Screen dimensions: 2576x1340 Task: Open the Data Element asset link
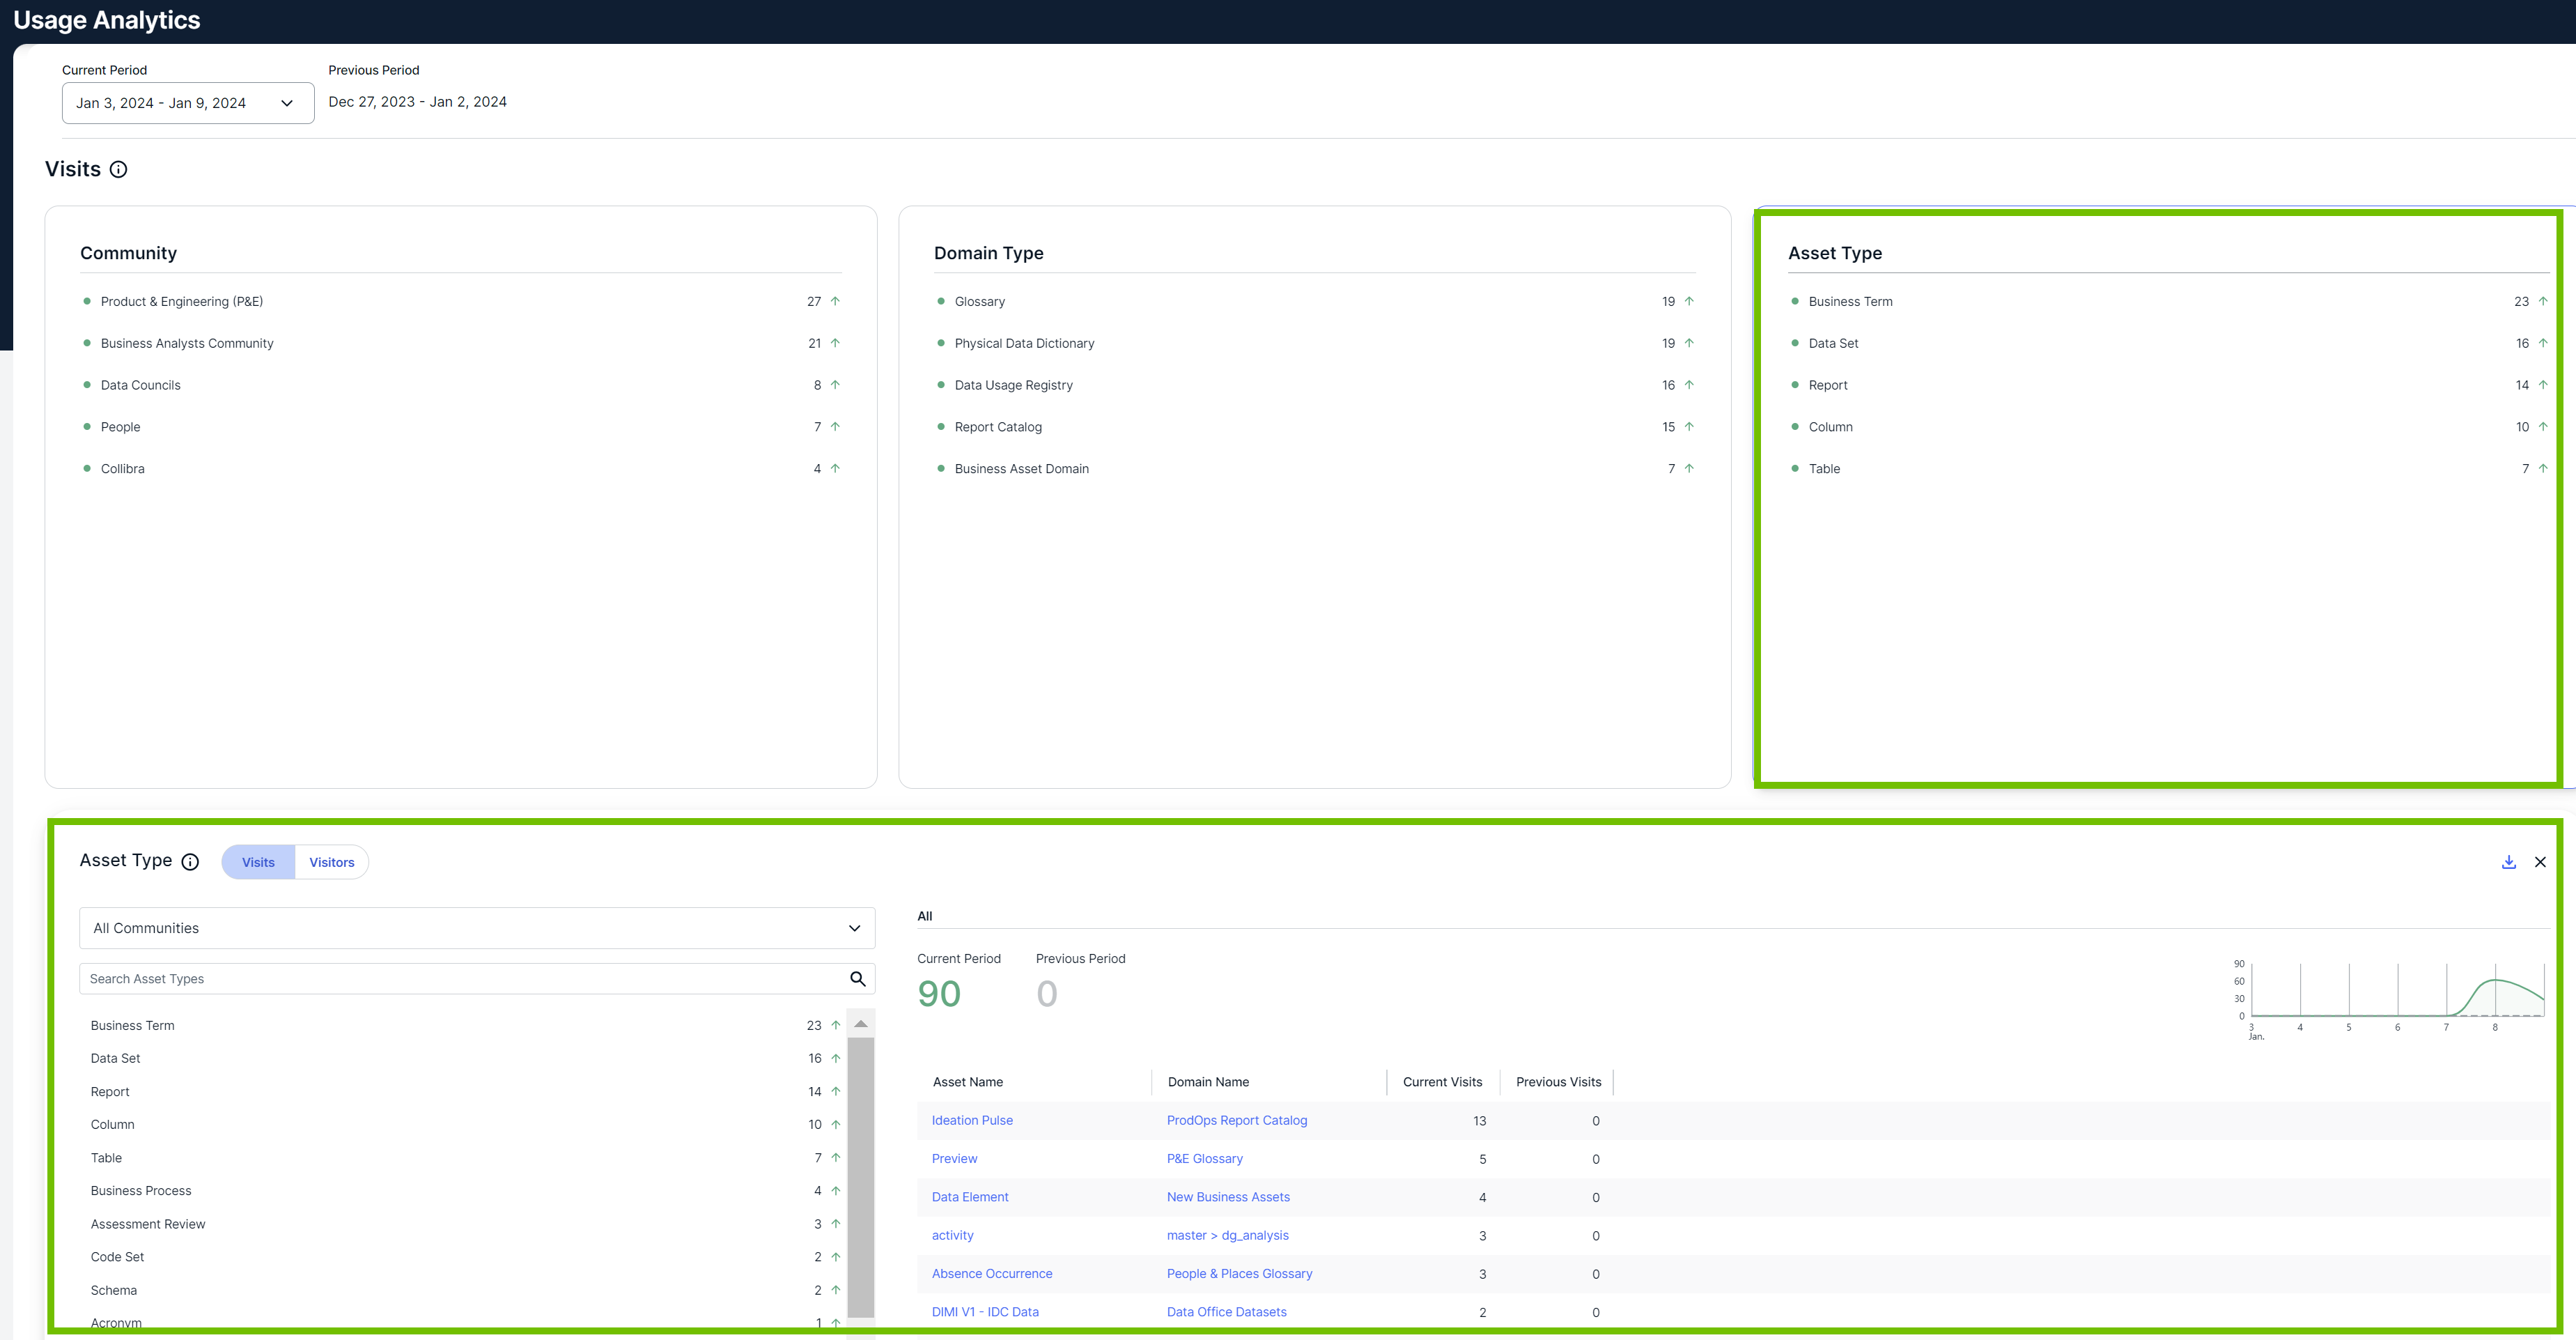pos(970,1197)
